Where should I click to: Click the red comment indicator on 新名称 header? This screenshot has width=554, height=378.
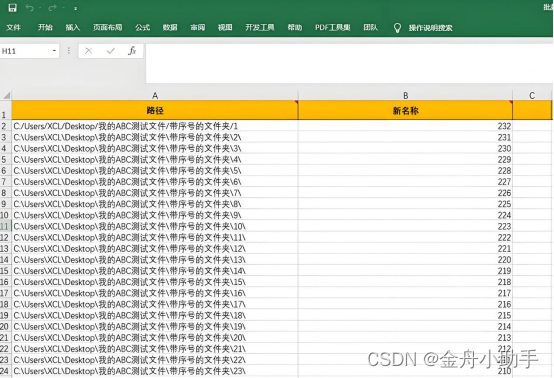click(511, 102)
